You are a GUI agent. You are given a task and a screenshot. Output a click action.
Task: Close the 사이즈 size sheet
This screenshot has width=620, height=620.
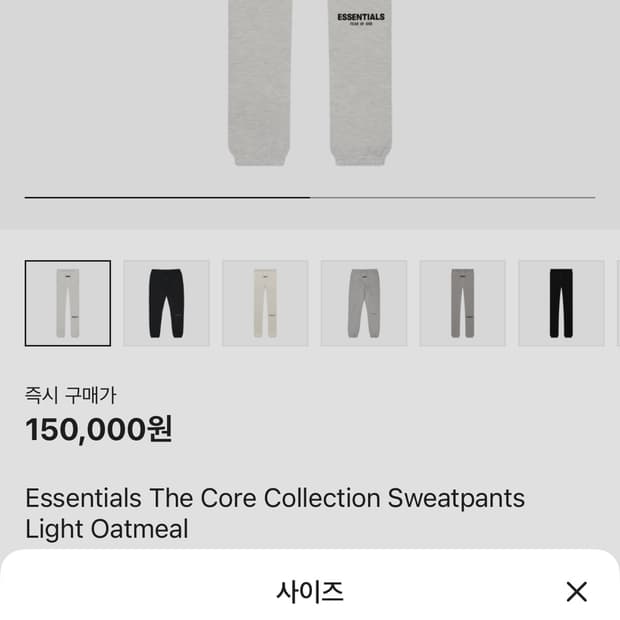click(576, 591)
